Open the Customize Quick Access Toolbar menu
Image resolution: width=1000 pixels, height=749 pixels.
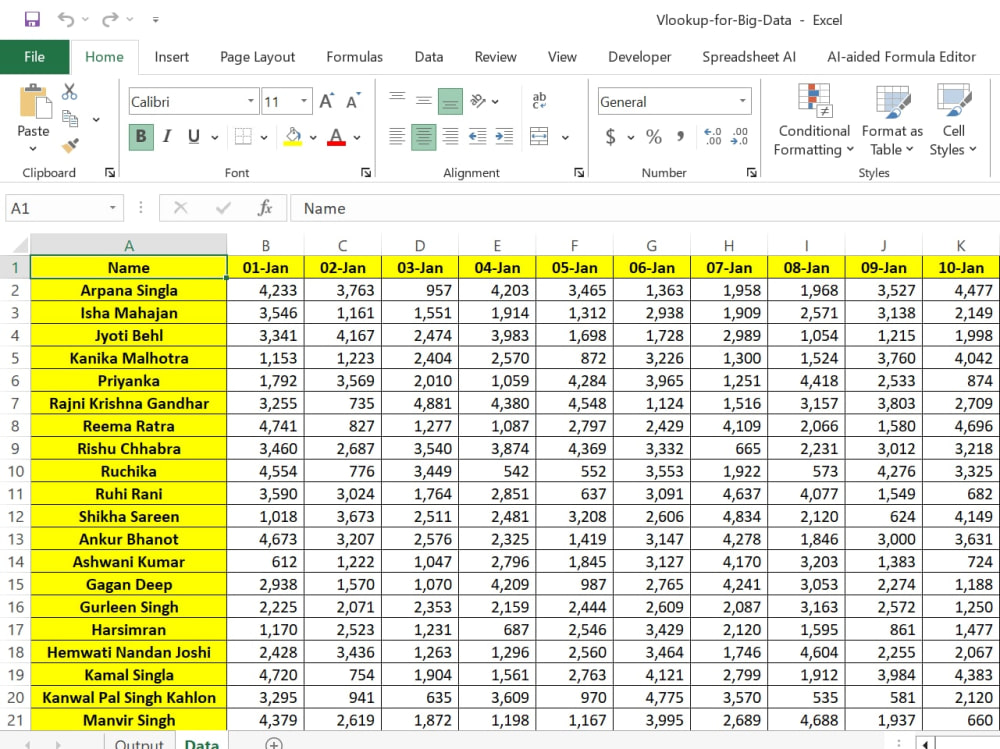[156, 20]
